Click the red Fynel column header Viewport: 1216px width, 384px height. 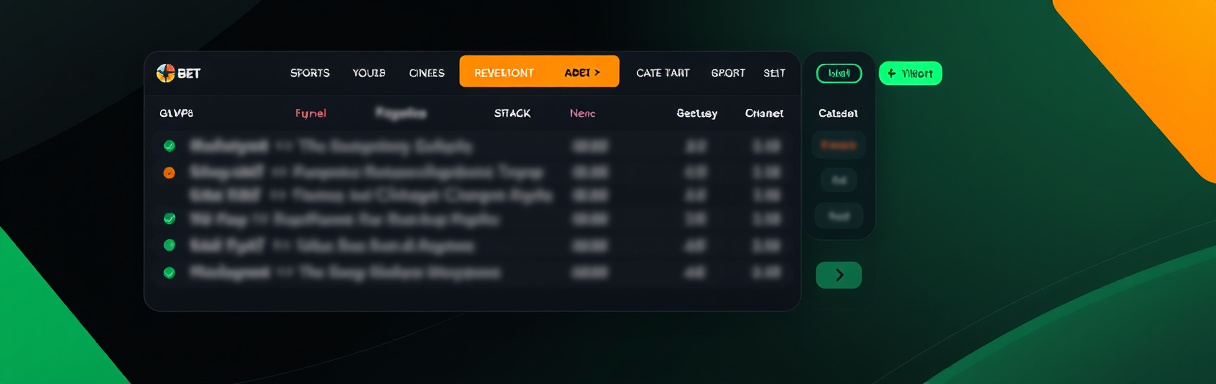click(311, 113)
